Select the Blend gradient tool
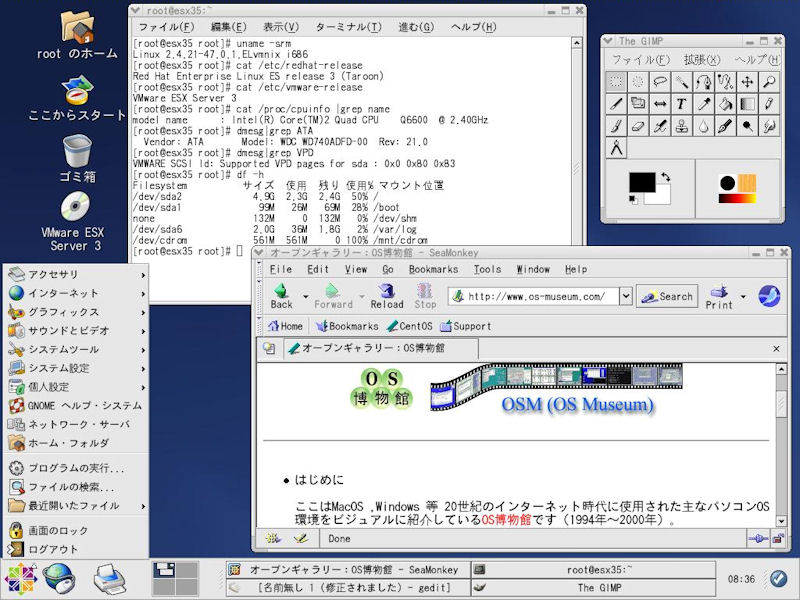Screen dimensions: 800x600 tap(747, 104)
